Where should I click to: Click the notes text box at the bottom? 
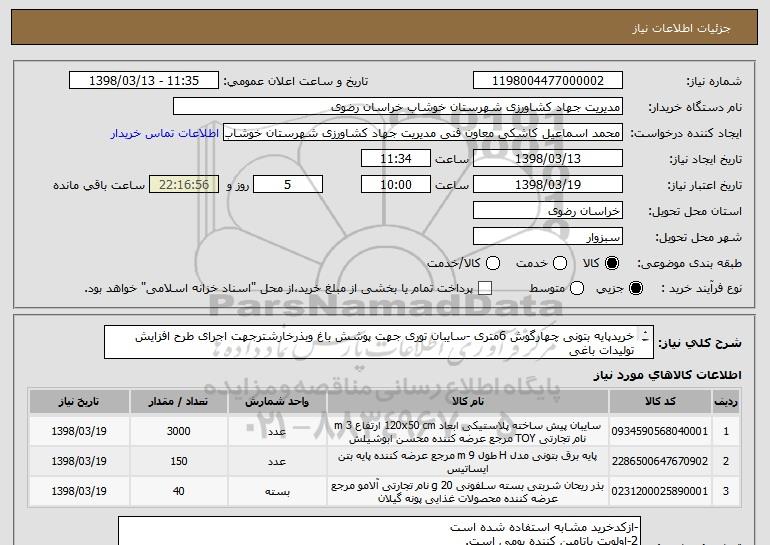379,531
